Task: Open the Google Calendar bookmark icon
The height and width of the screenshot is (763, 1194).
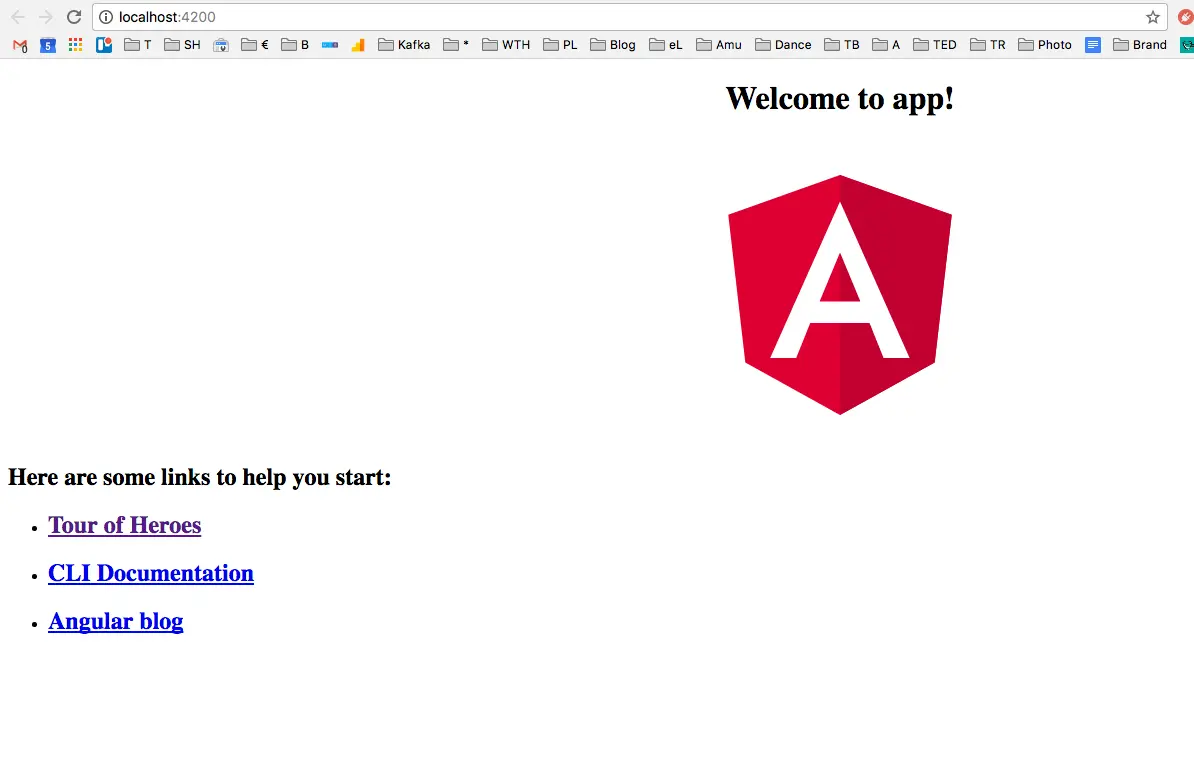Action: [48, 45]
